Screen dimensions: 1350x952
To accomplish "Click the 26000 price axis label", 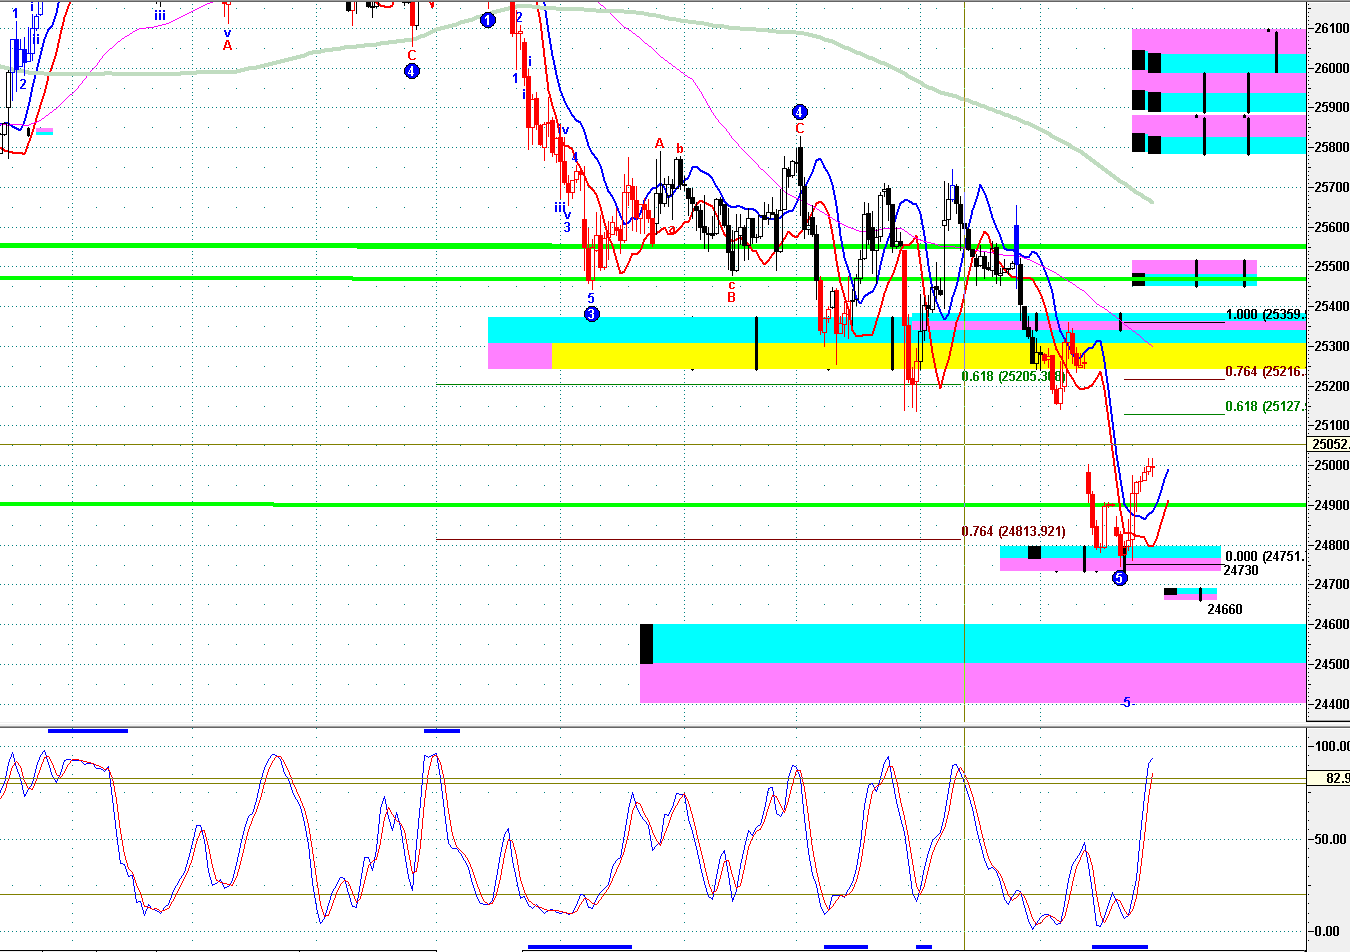I will point(1331,68).
